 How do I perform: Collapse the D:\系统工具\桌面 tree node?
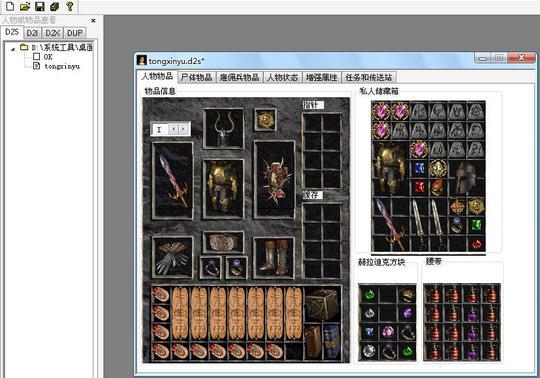tap(13, 49)
